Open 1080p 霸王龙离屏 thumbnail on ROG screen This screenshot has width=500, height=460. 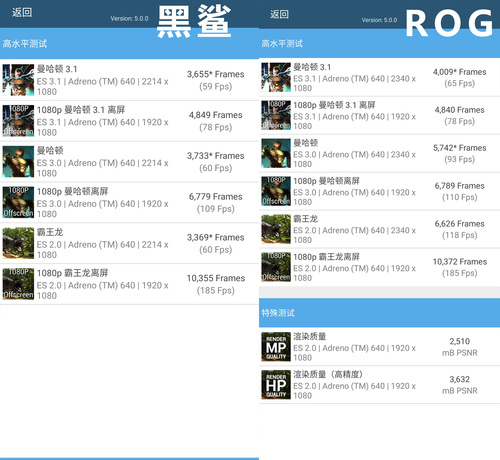(276, 267)
